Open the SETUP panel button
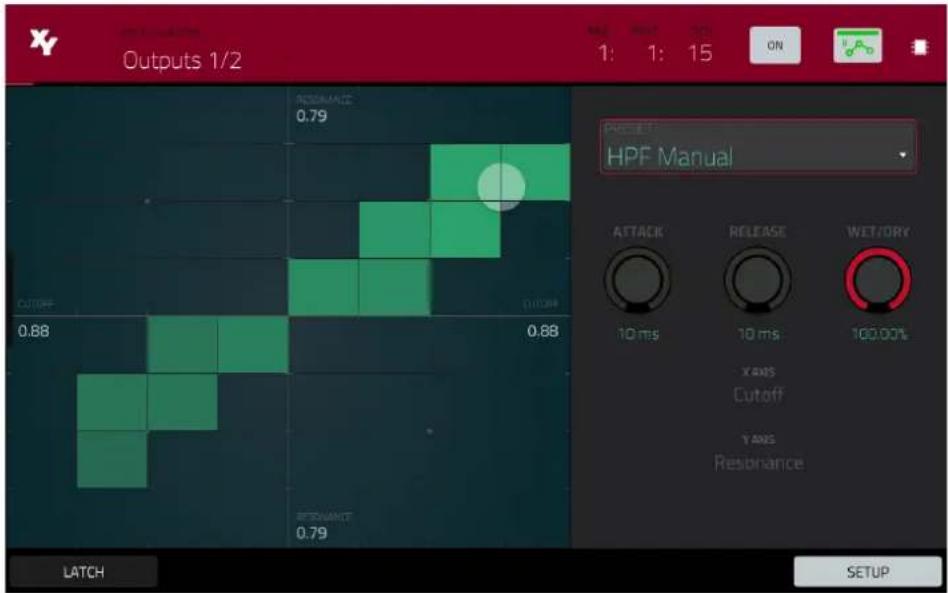 click(868, 572)
